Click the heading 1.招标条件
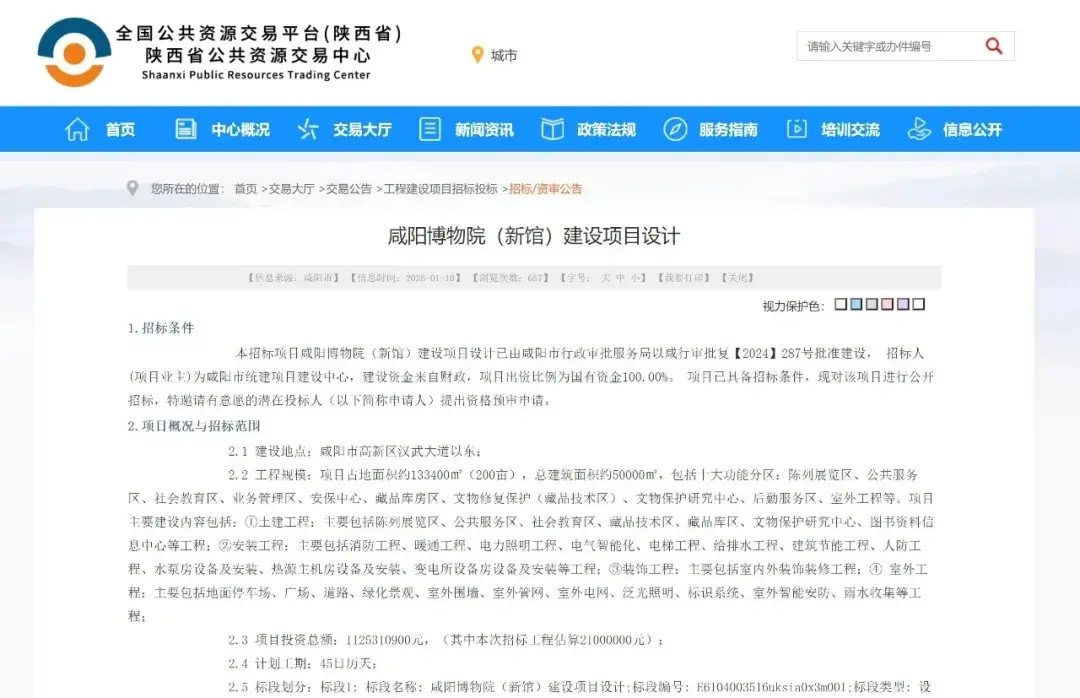The image size is (1080, 698). coord(161,328)
